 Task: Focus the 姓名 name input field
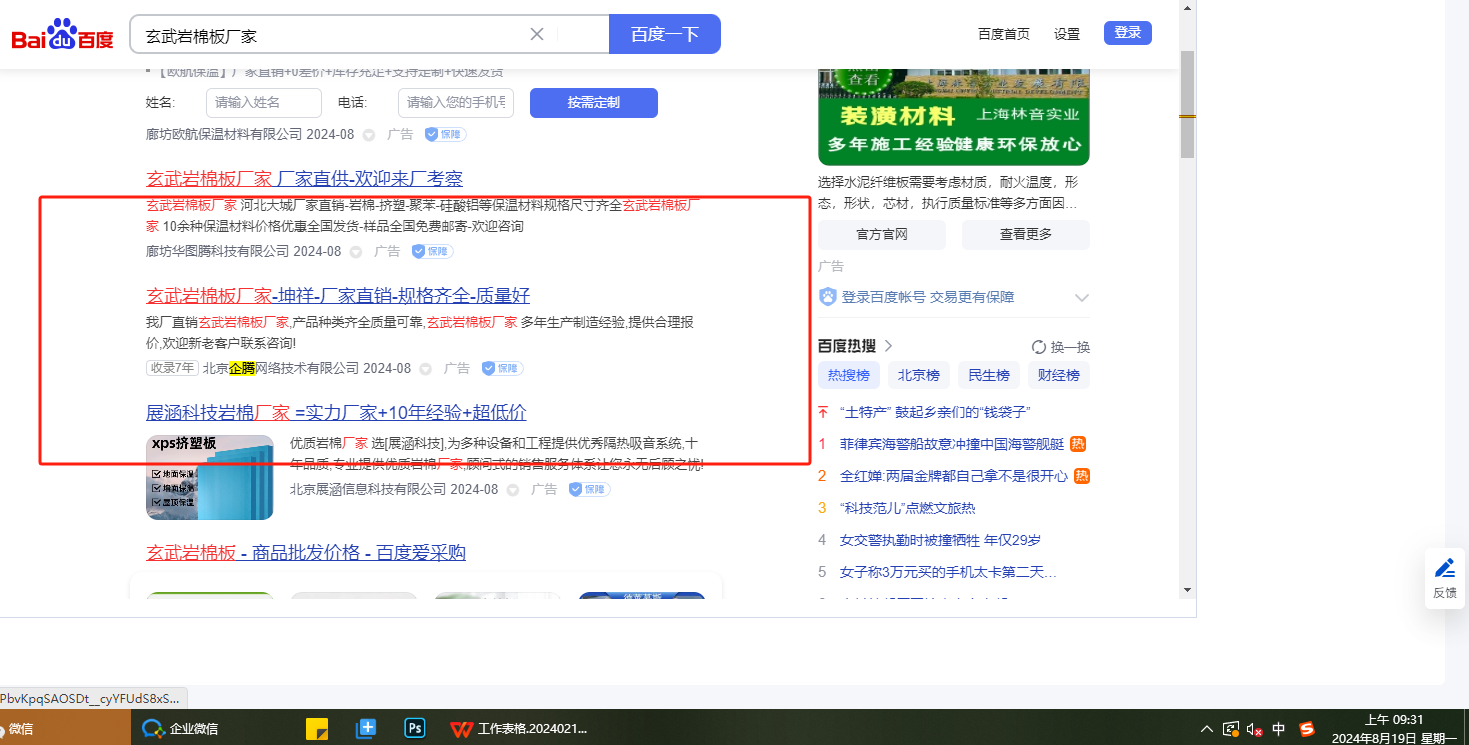click(264, 102)
